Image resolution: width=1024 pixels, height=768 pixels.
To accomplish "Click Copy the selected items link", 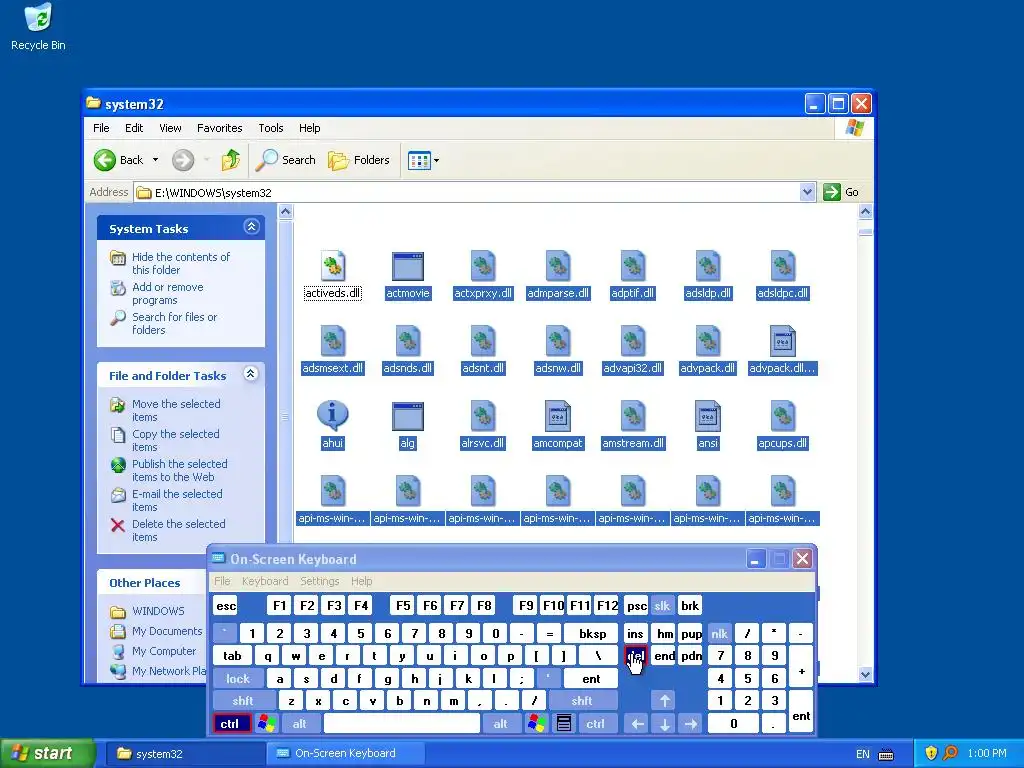I will (x=176, y=440).
